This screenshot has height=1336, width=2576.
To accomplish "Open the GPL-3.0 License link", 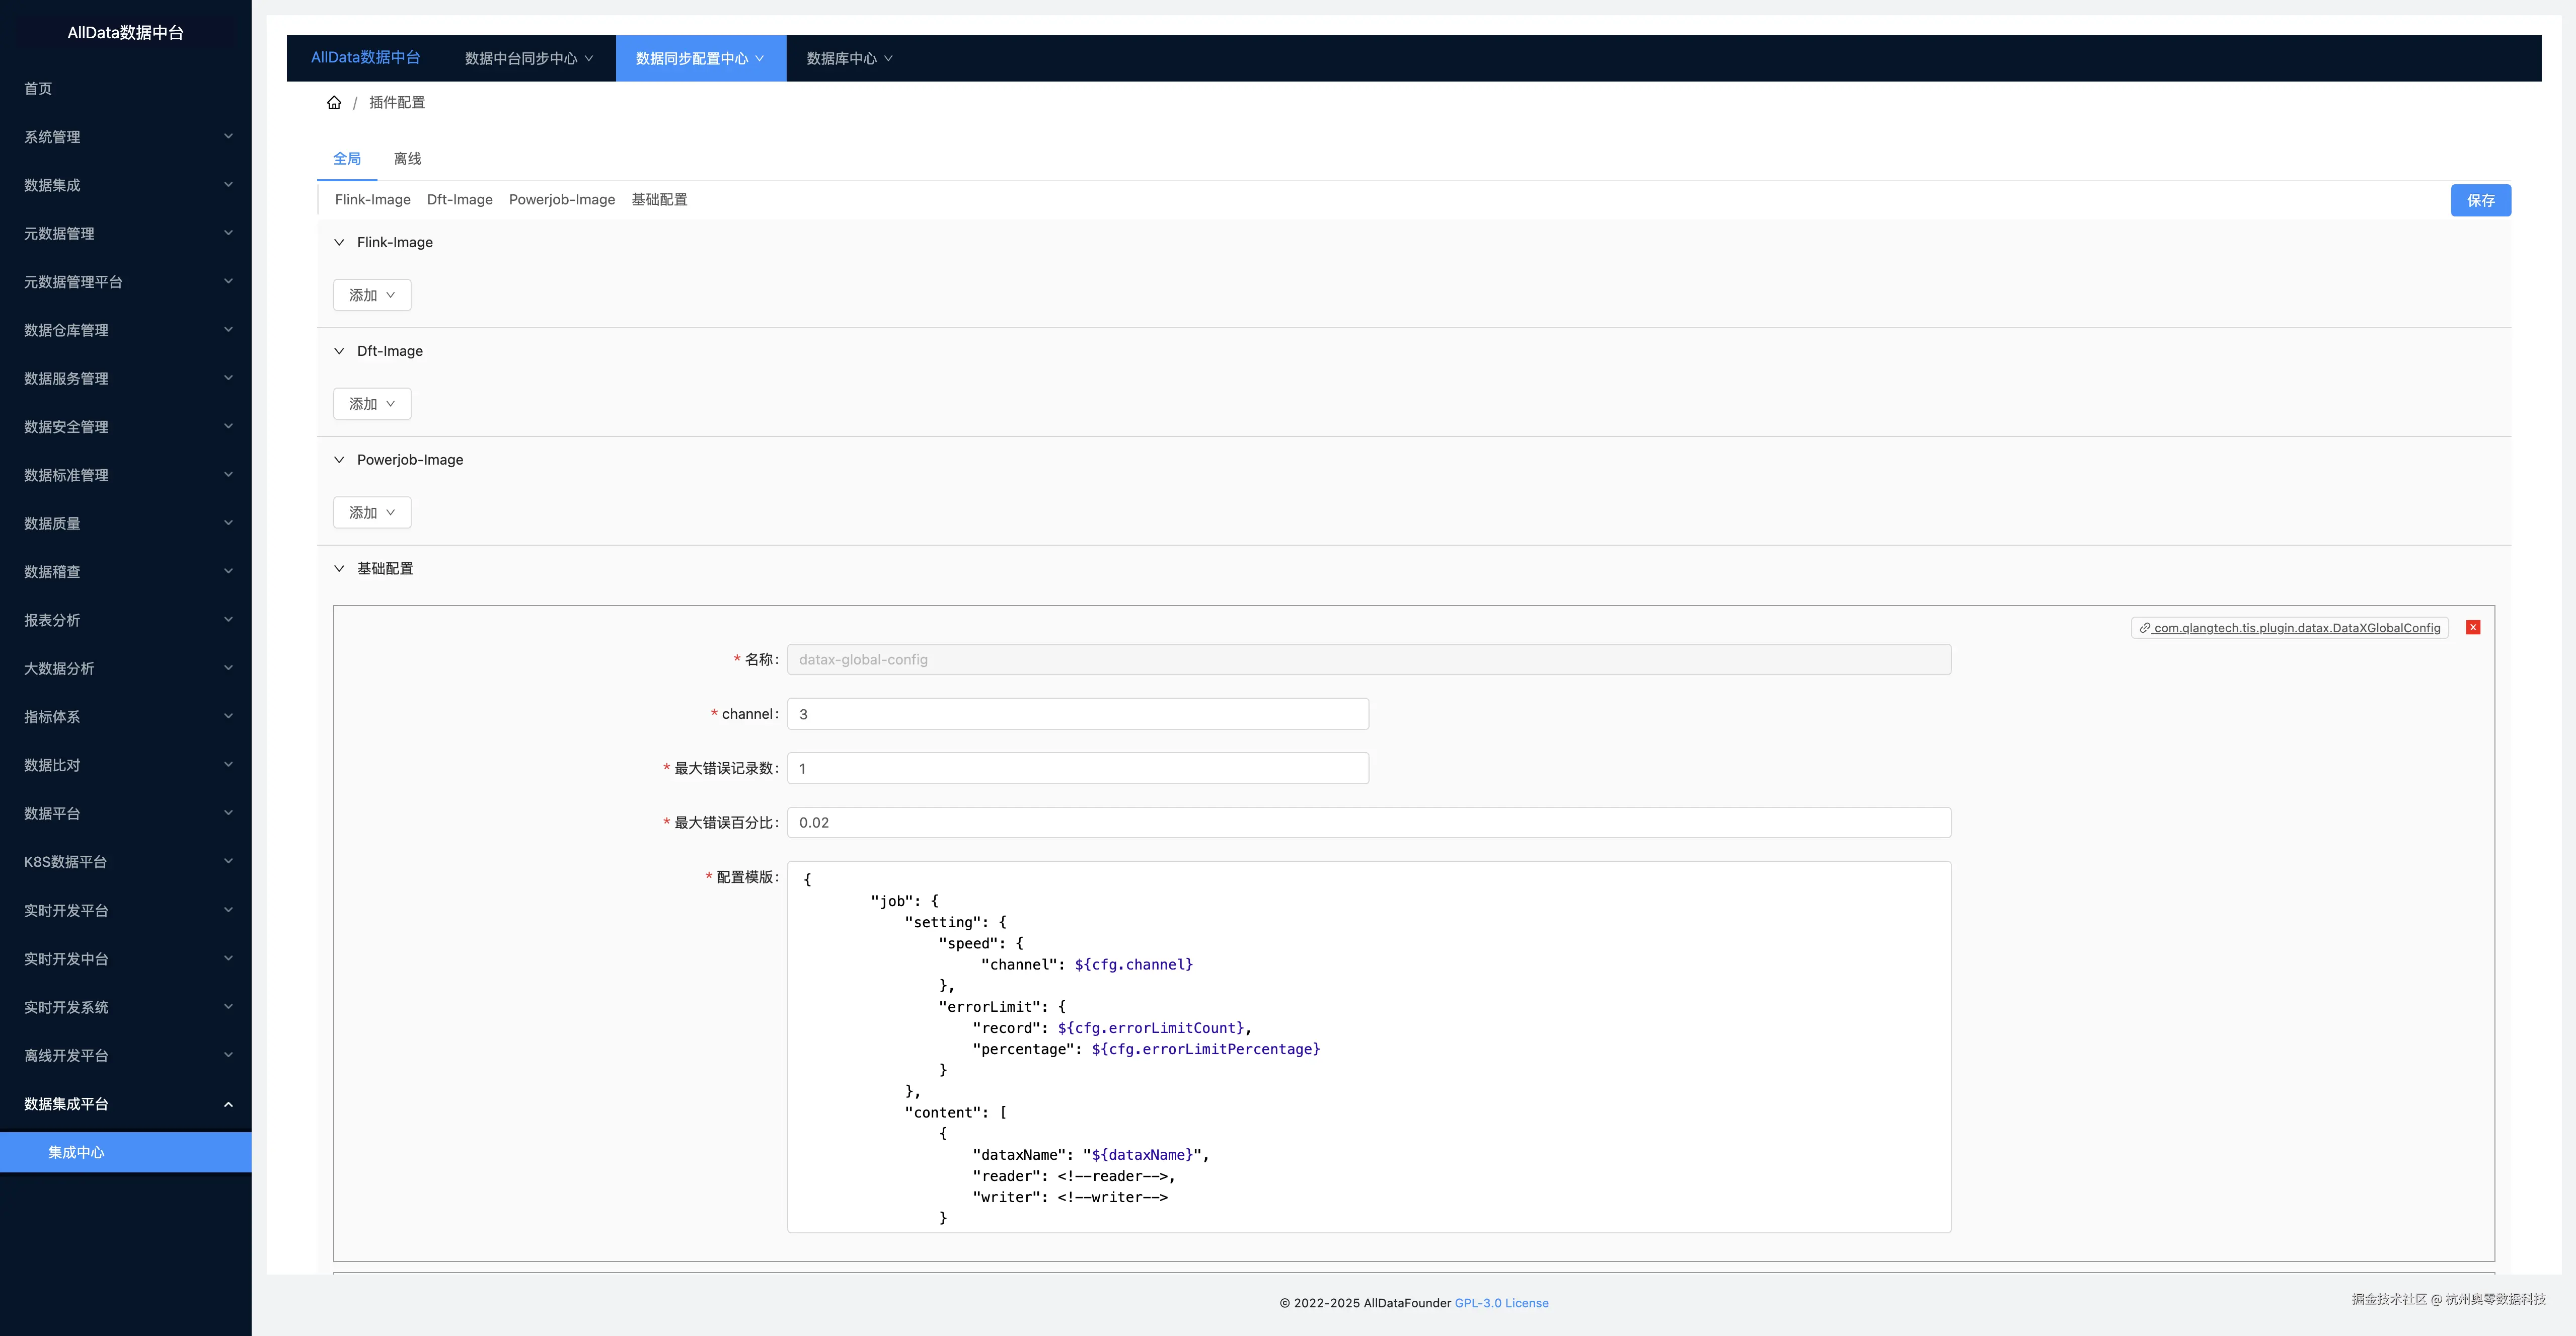I will tap(1501, 1303).
